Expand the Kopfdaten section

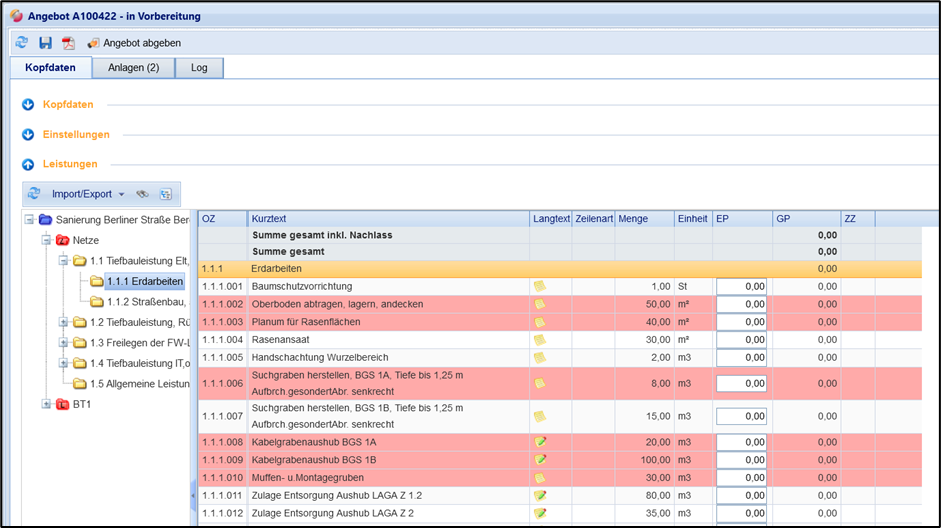tap(28, 104)
